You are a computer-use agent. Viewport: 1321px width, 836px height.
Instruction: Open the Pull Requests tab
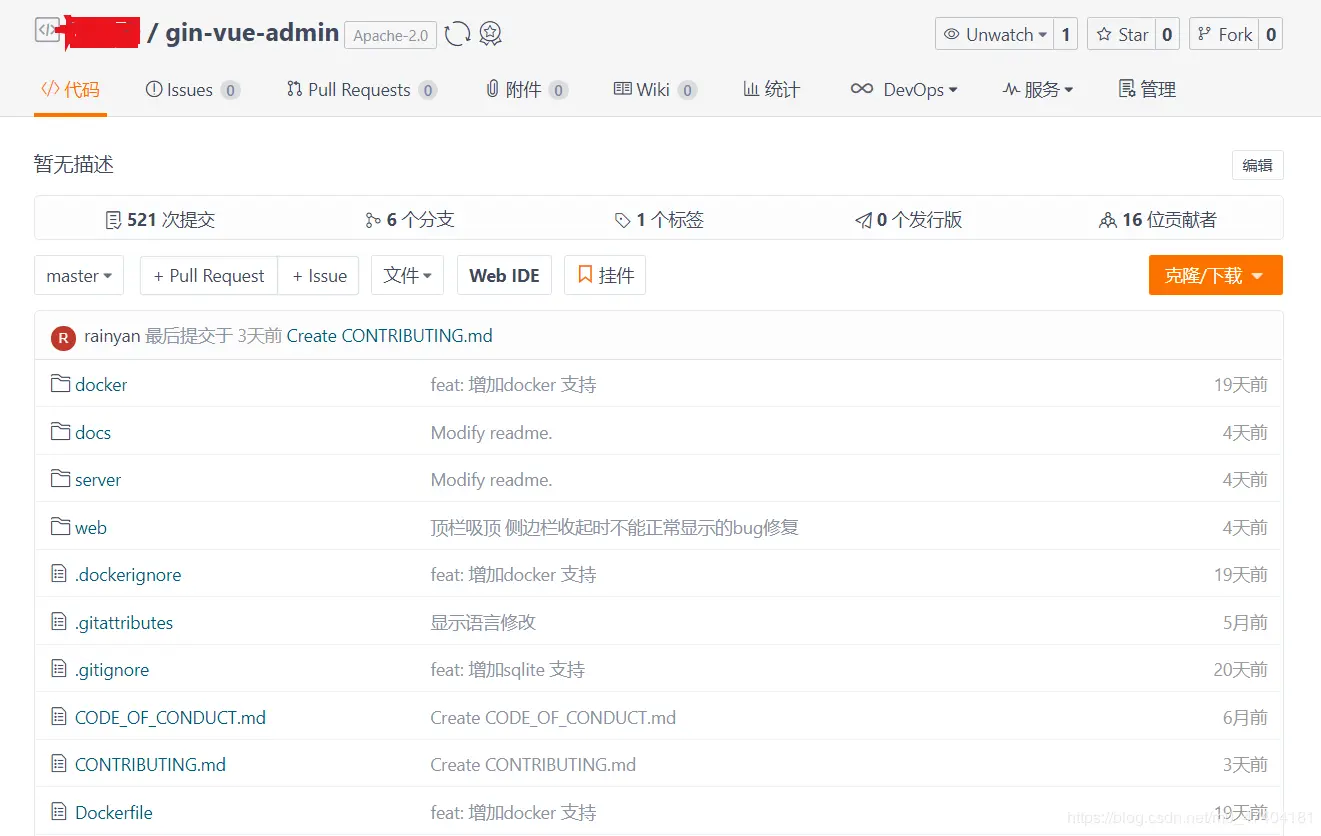pos(362,89)
